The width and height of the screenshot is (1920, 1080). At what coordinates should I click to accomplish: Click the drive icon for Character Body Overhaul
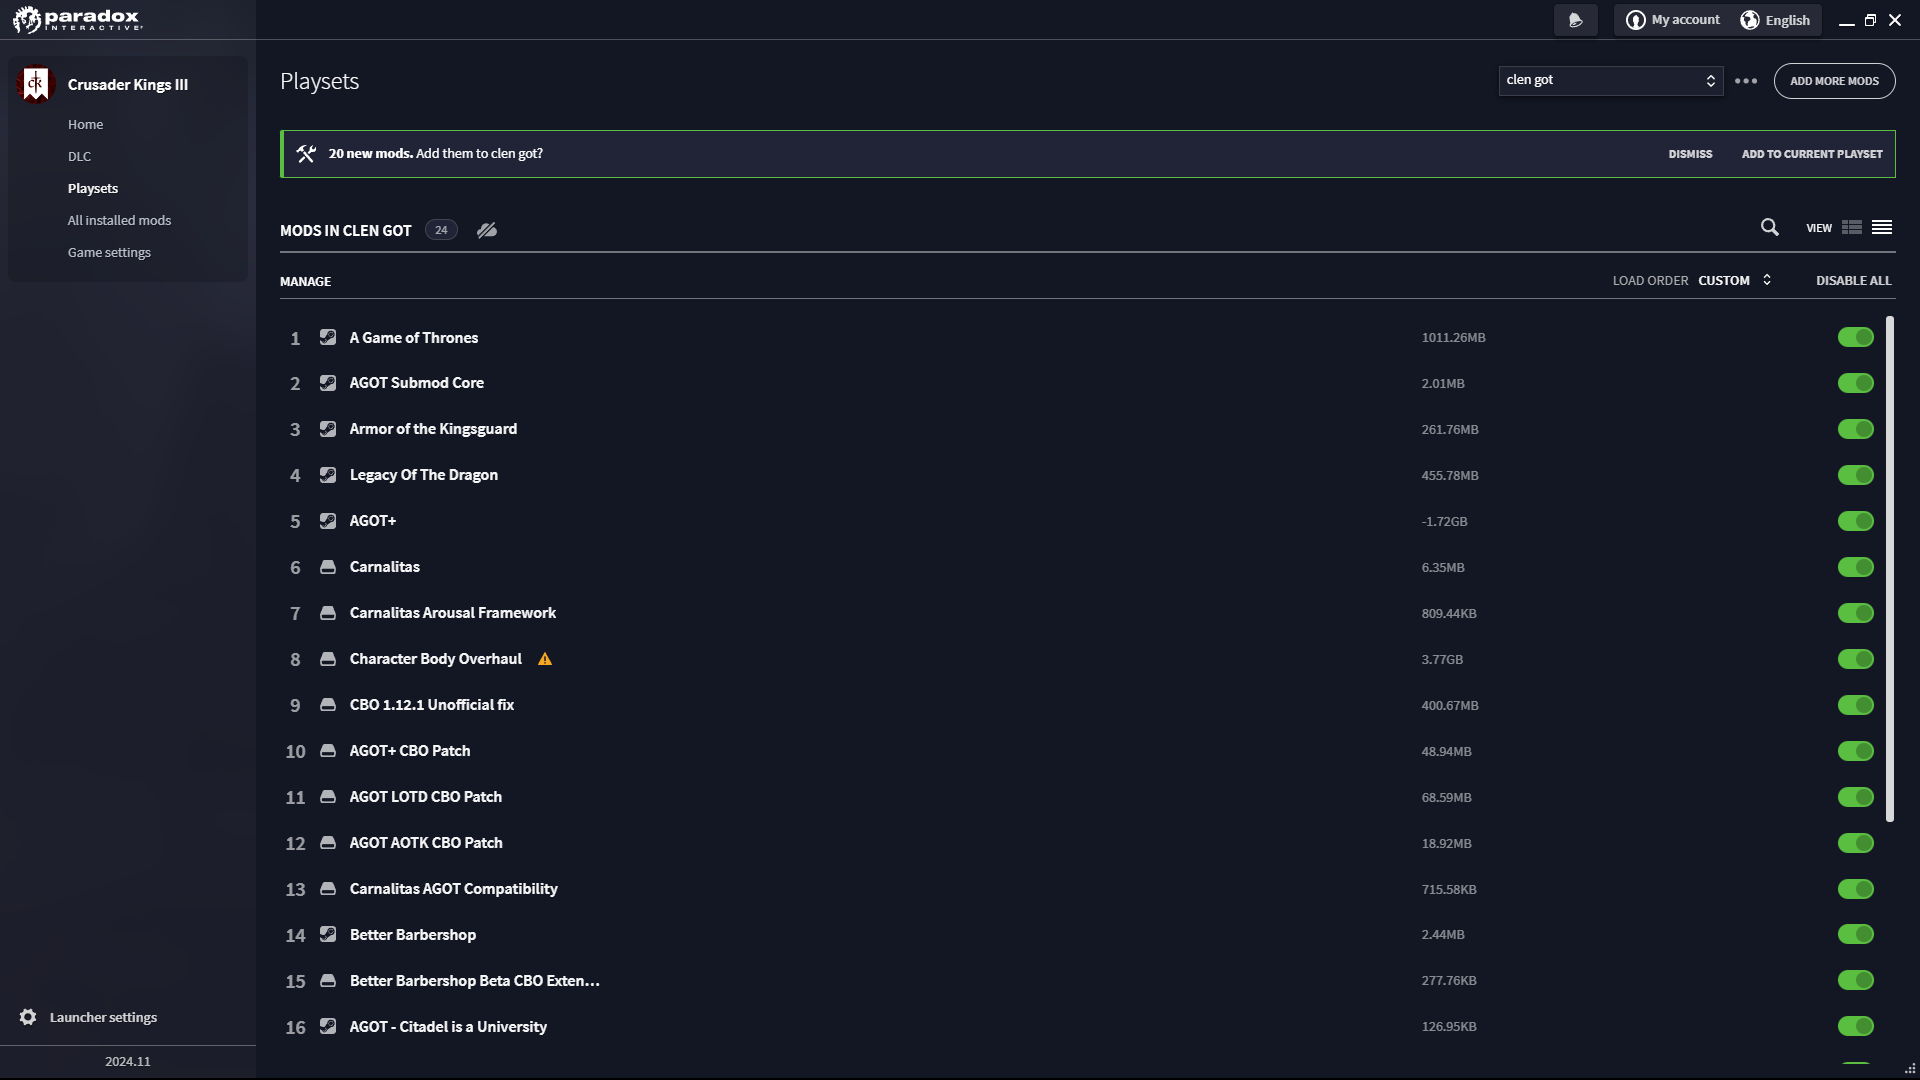pyautogui.click(x=328, y=659)
